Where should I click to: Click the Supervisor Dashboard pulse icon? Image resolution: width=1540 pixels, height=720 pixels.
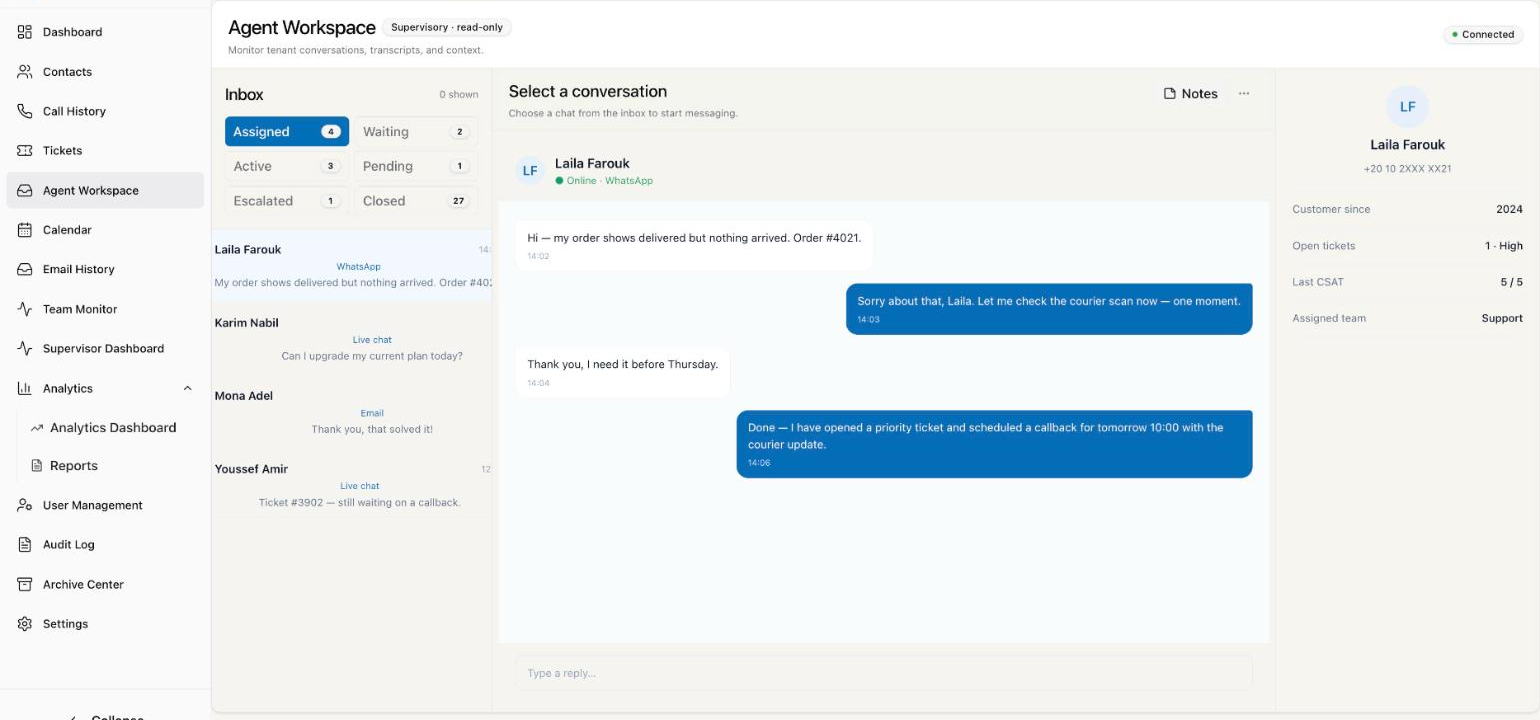(25, 348)
